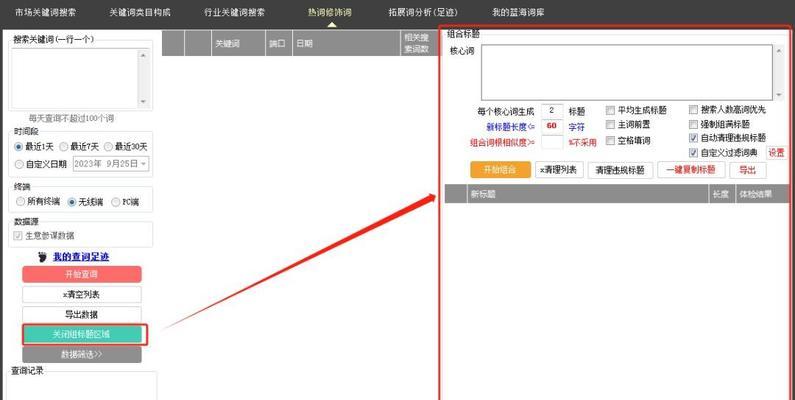Click the 新标题 column header
This screenshot has width=795, height=400.
(588, 194)
